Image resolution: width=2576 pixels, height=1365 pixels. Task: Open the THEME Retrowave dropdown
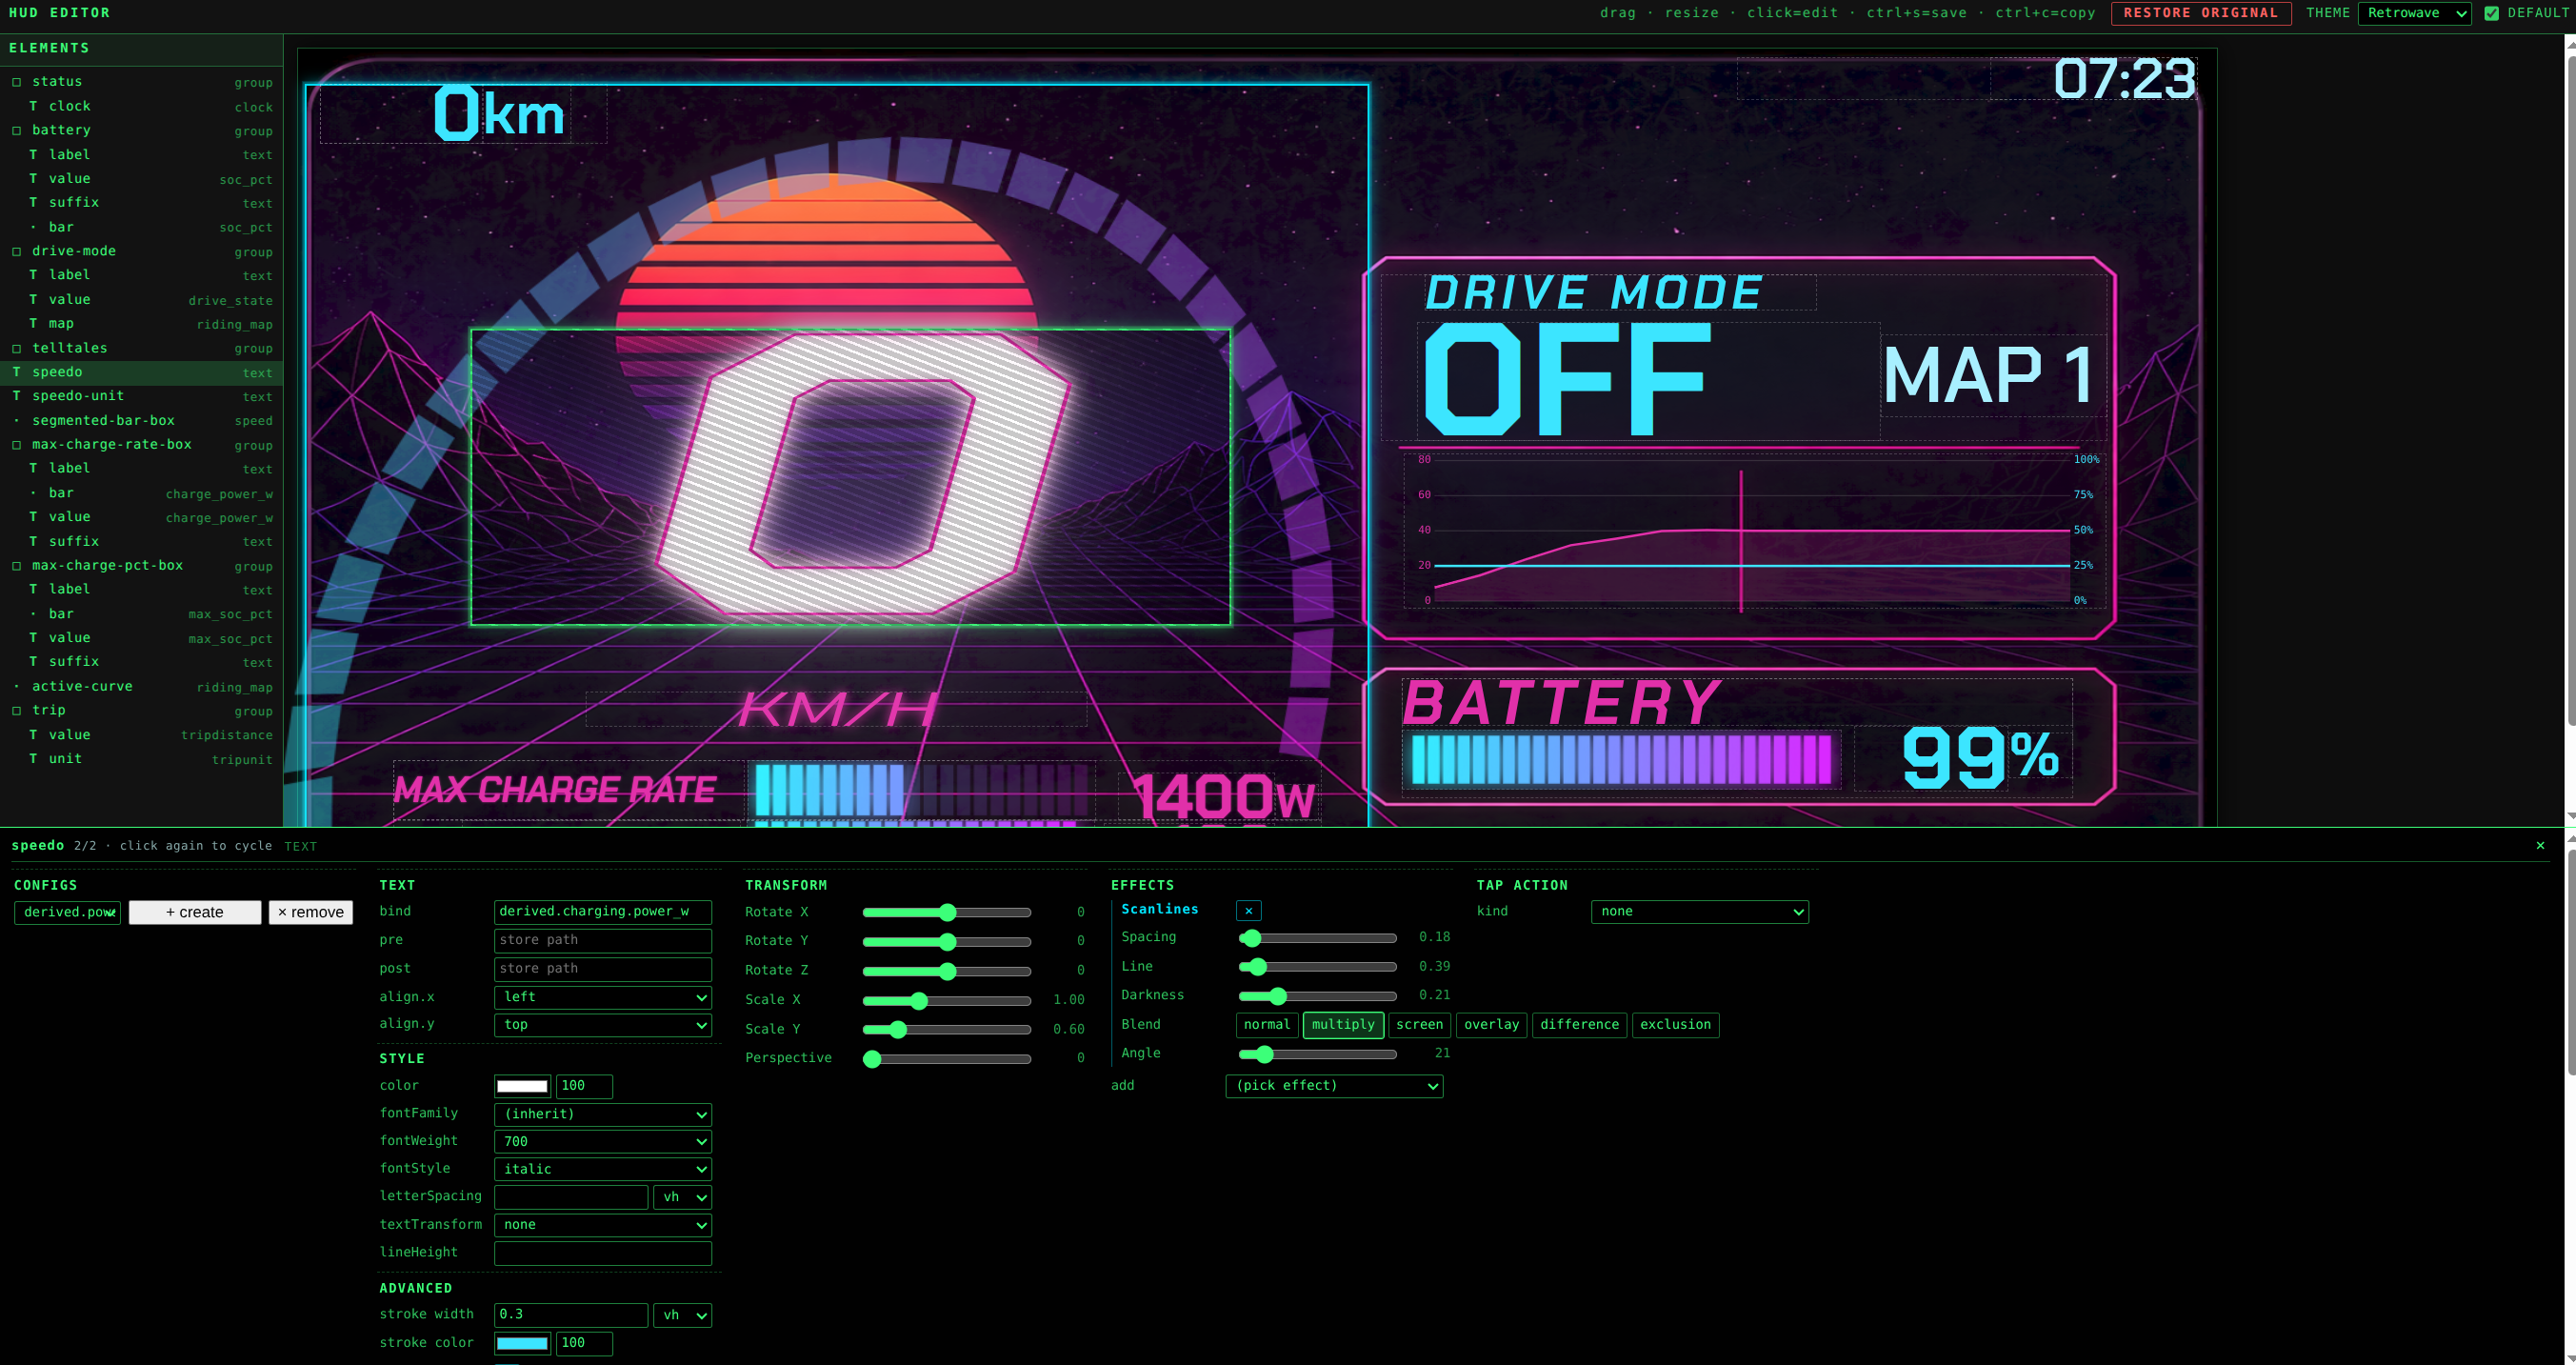[2414, 13]
